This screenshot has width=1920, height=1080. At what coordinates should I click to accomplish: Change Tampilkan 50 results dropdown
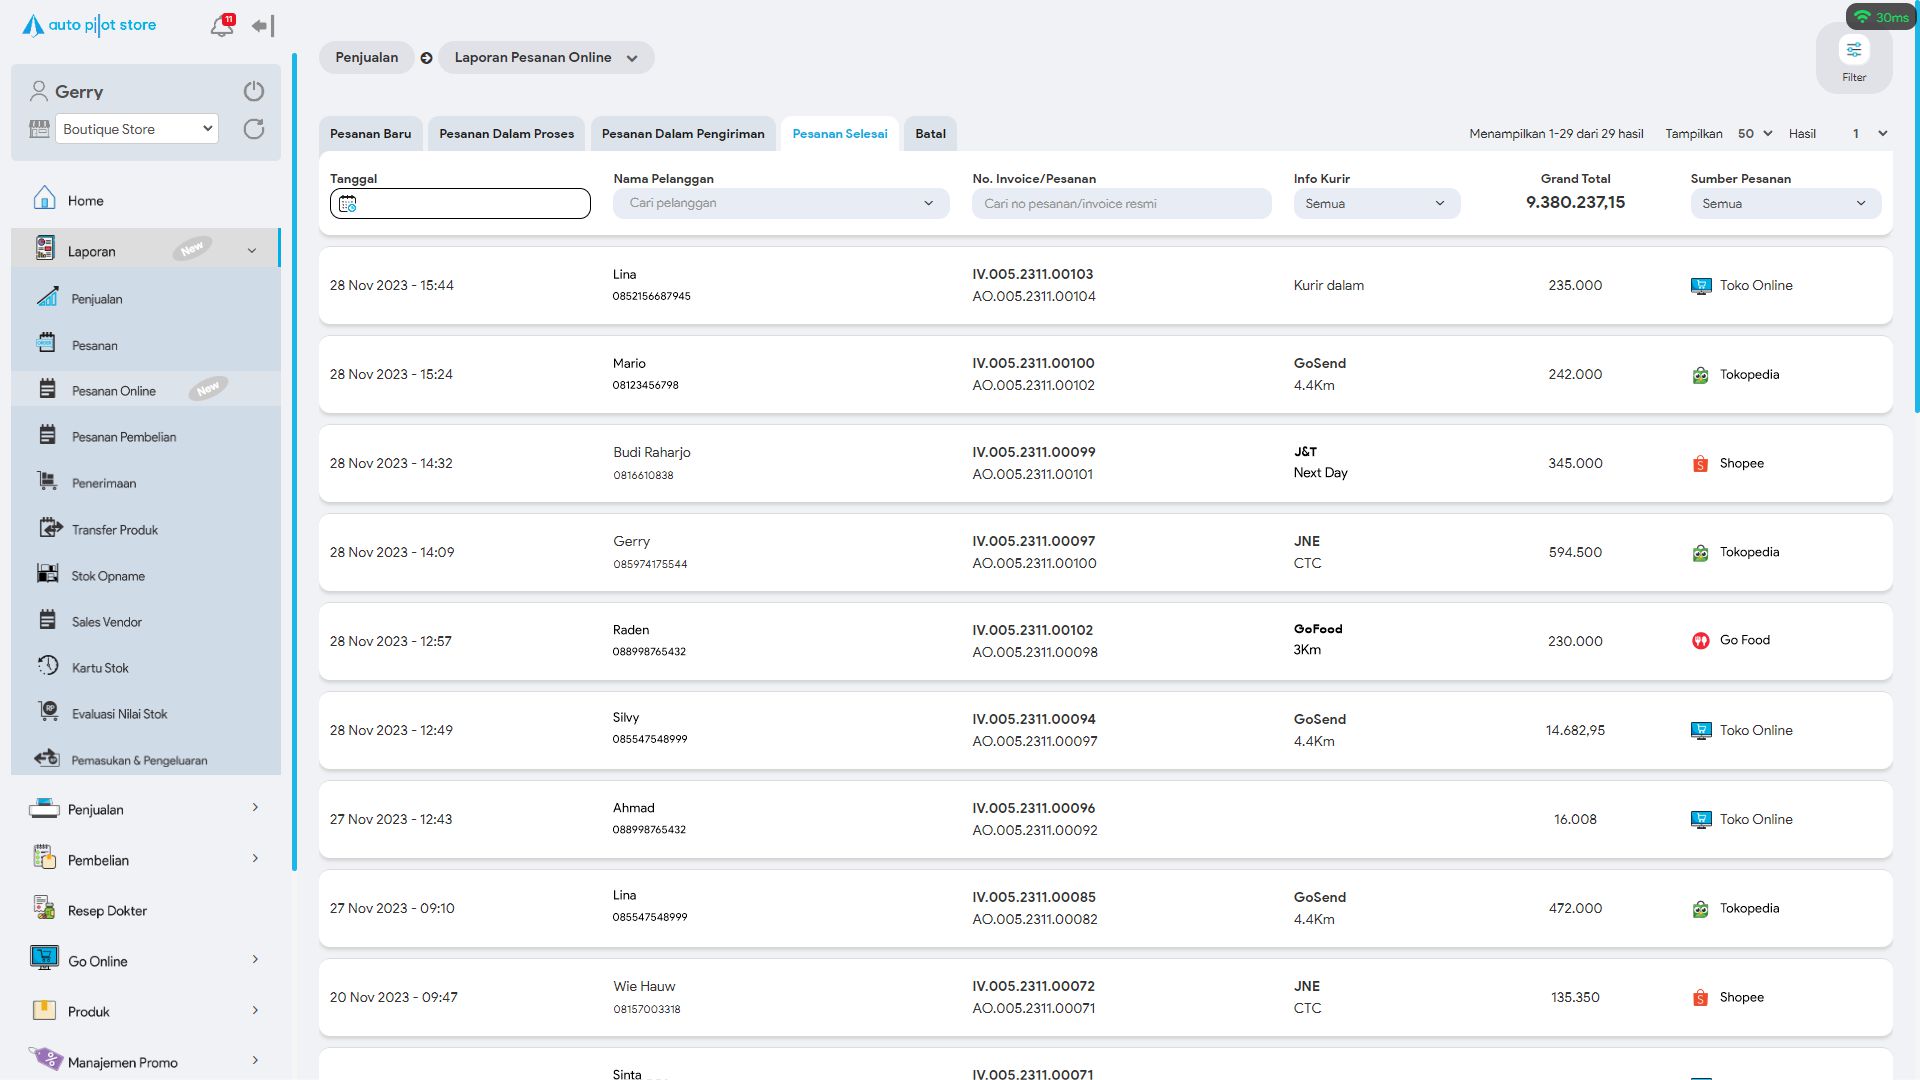[x=1755, y=134]
